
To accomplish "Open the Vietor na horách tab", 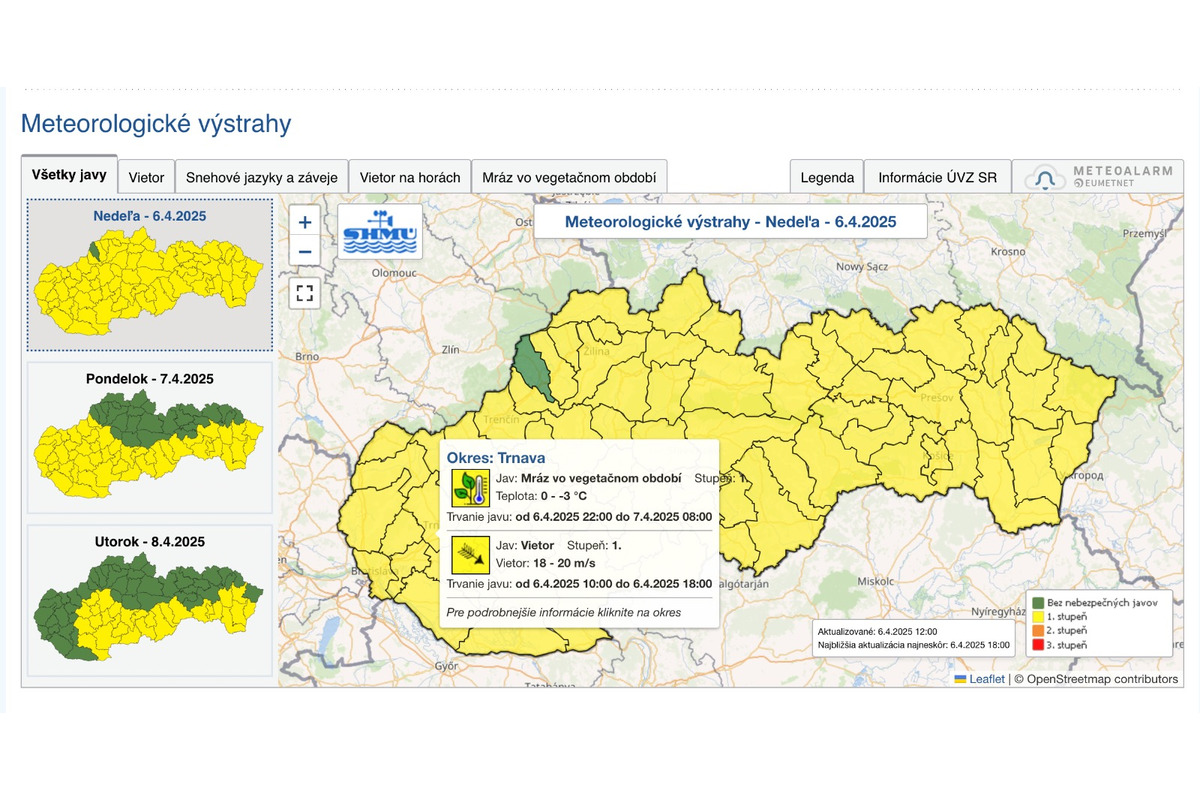I will point(410,177).
